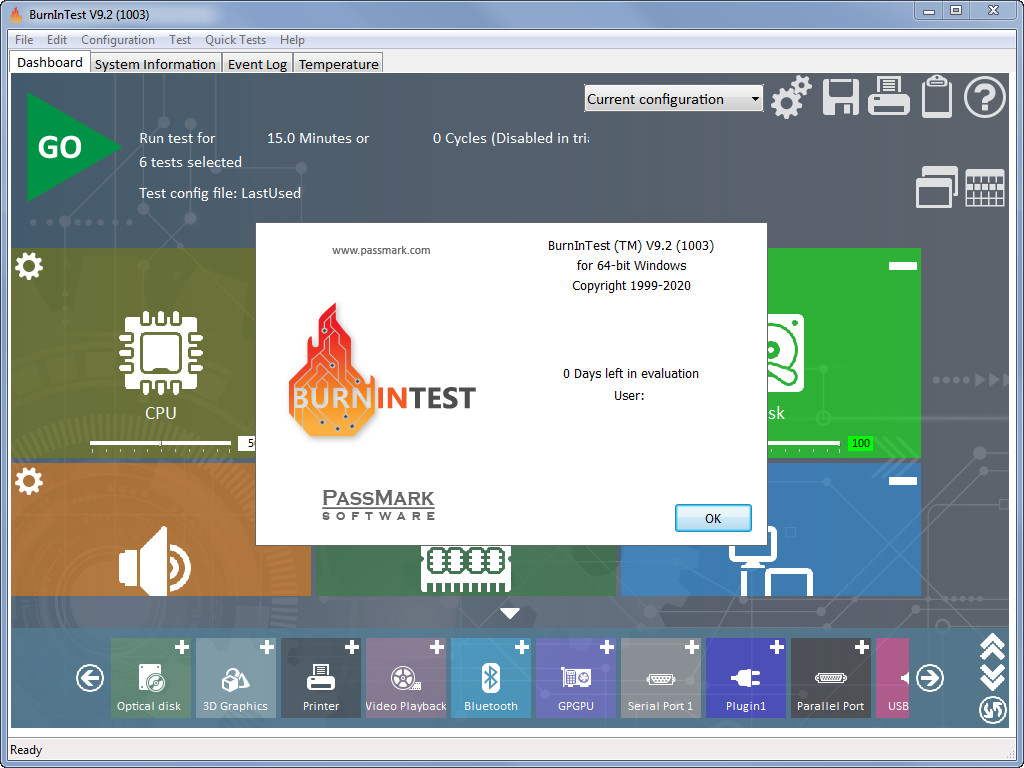Add the 3D Graphics test
This screenshot has width=1024, height=768.
[x=267, y=647]
